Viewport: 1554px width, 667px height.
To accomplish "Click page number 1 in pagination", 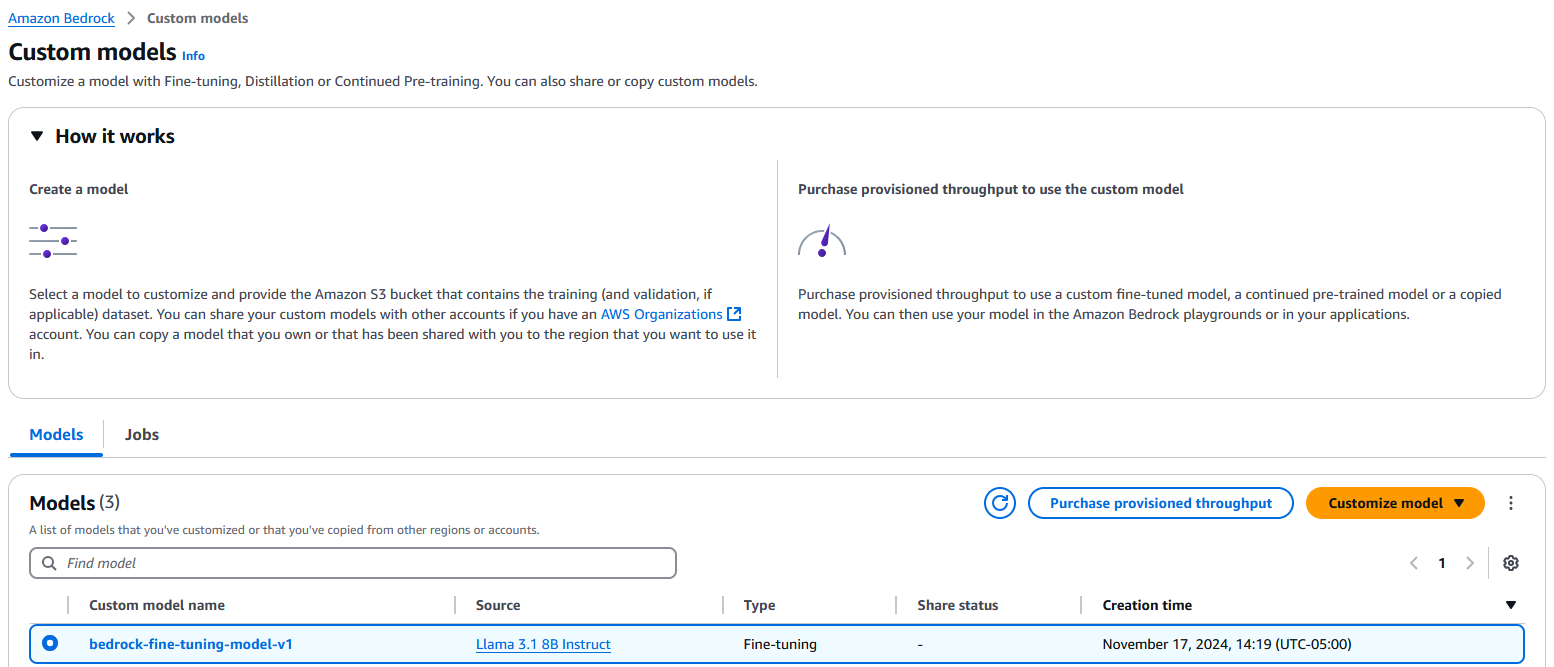I will point(1442,563).
